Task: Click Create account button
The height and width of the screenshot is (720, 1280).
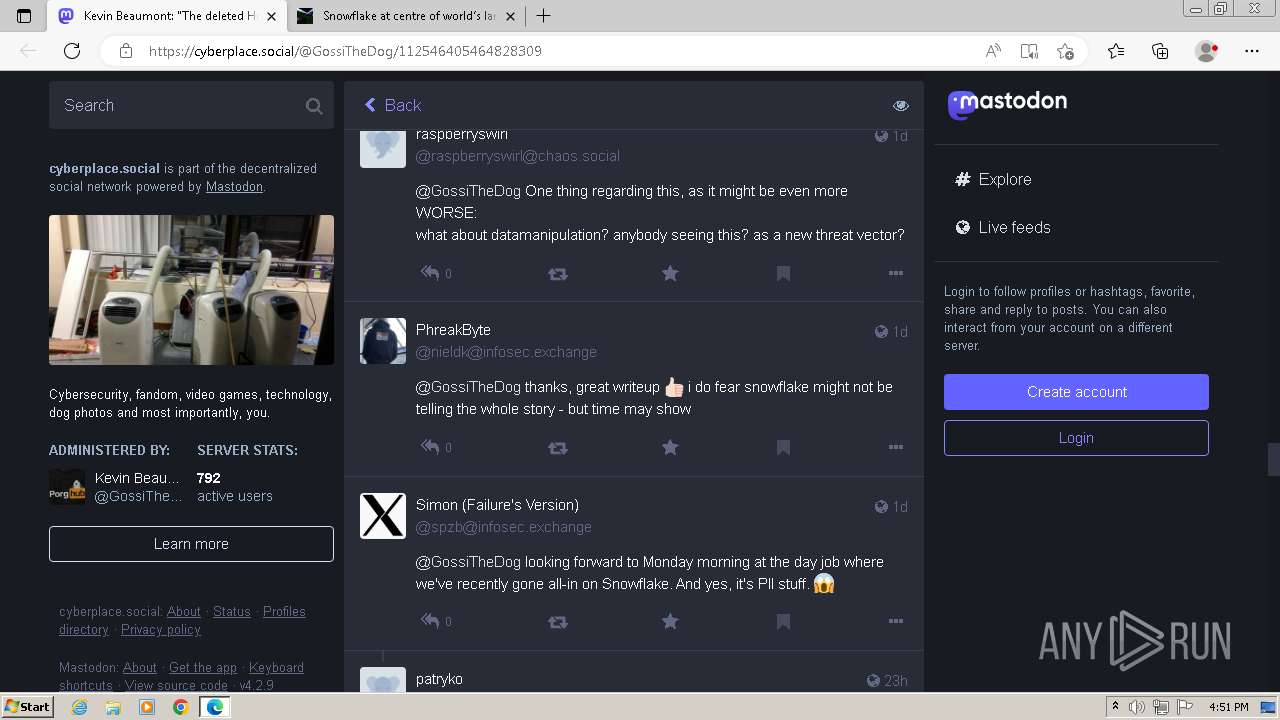Action: click(1076, 392)
